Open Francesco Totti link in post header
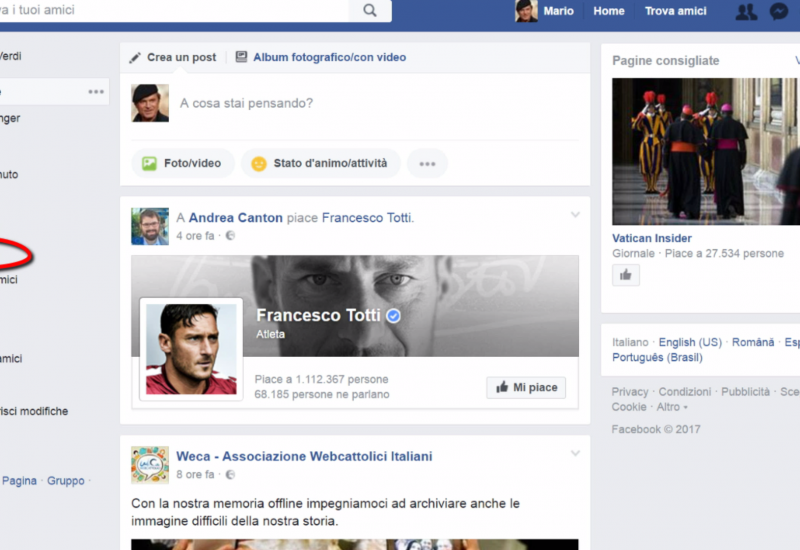 (x=367, y=218)
